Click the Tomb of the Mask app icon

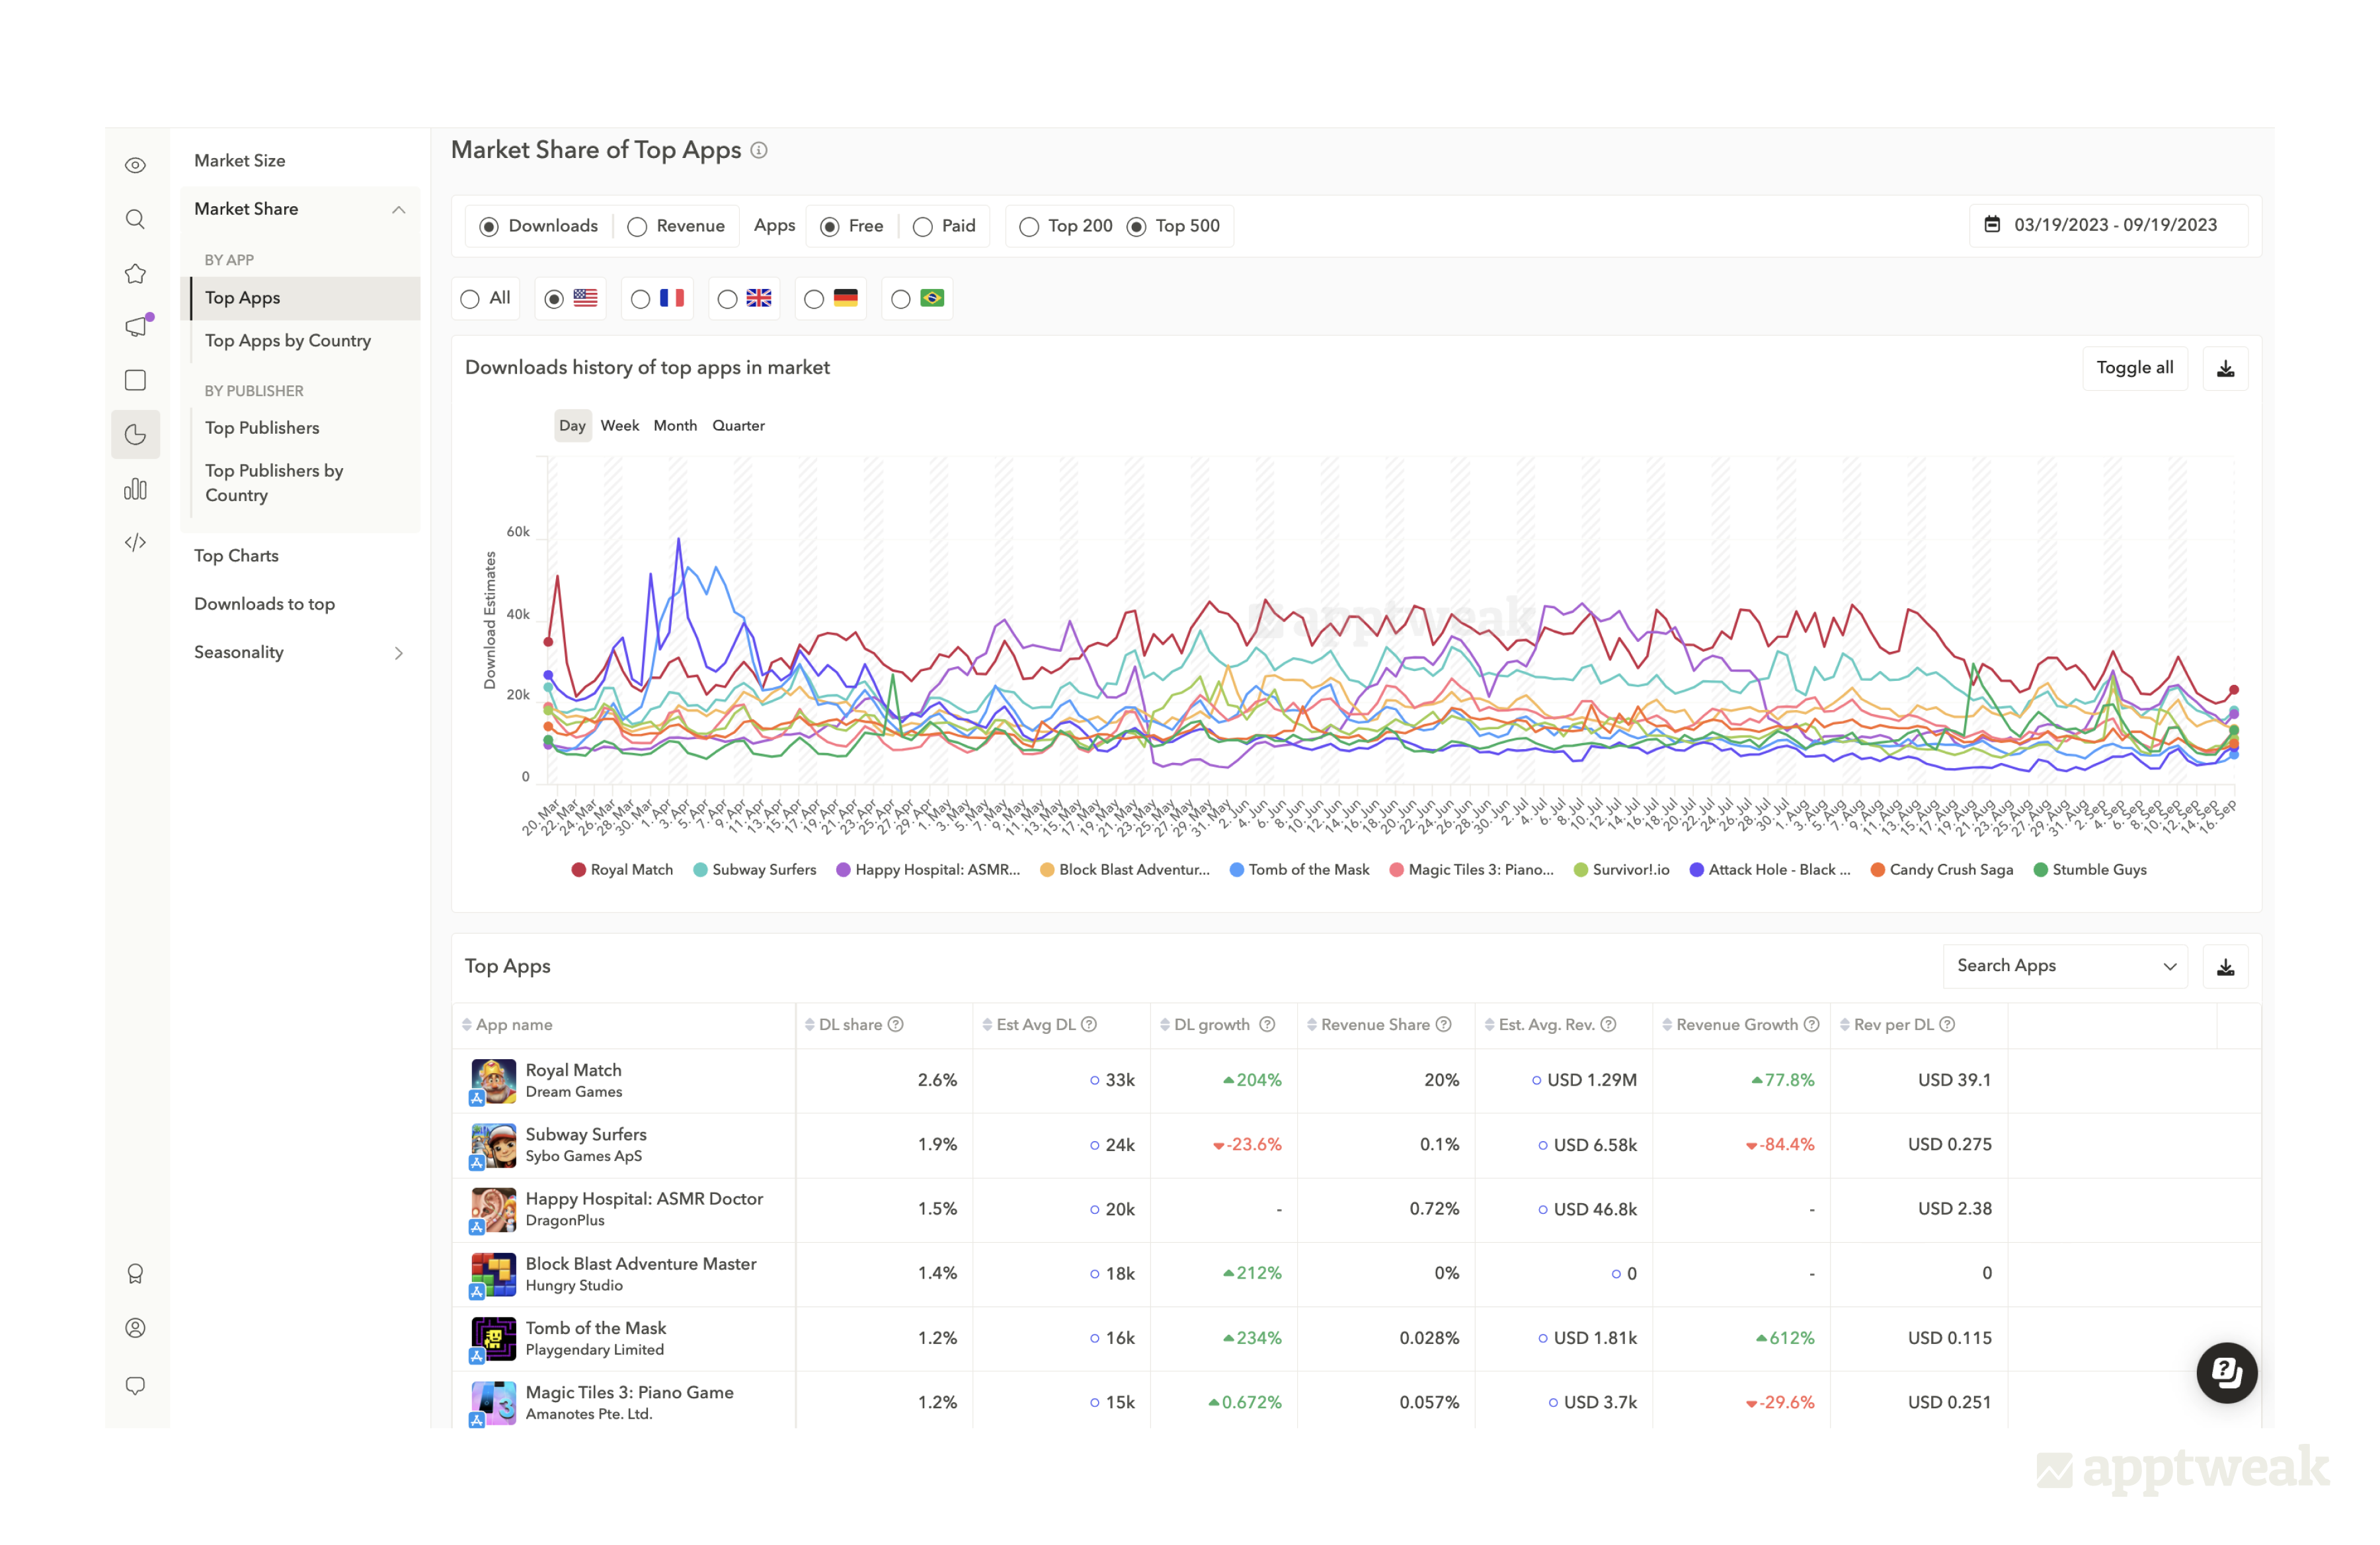(493, 1339)
